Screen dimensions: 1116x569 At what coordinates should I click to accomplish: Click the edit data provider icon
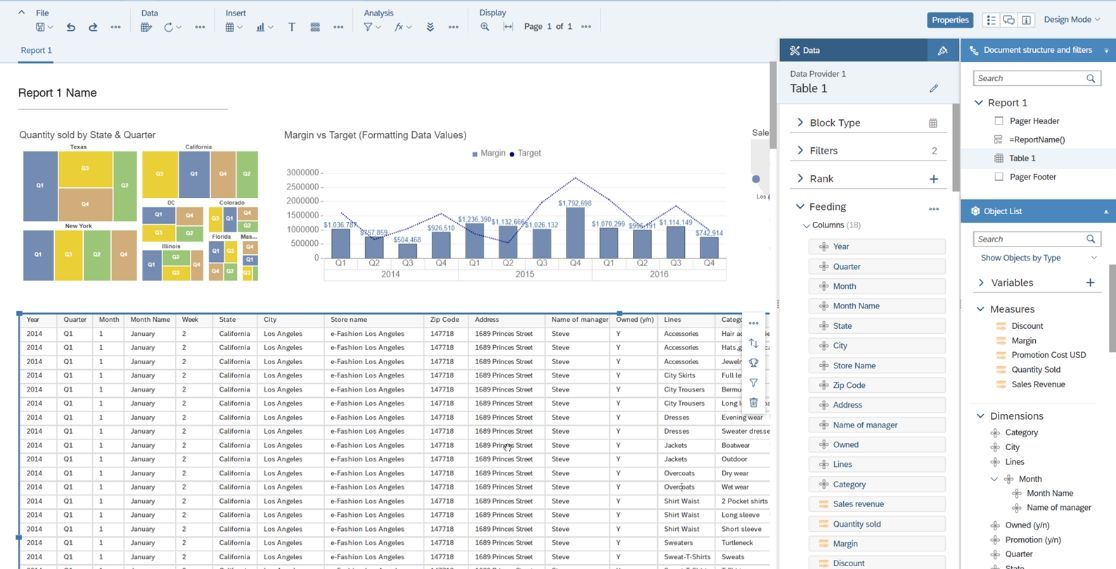pyautogui.click(x=146, y=27)
